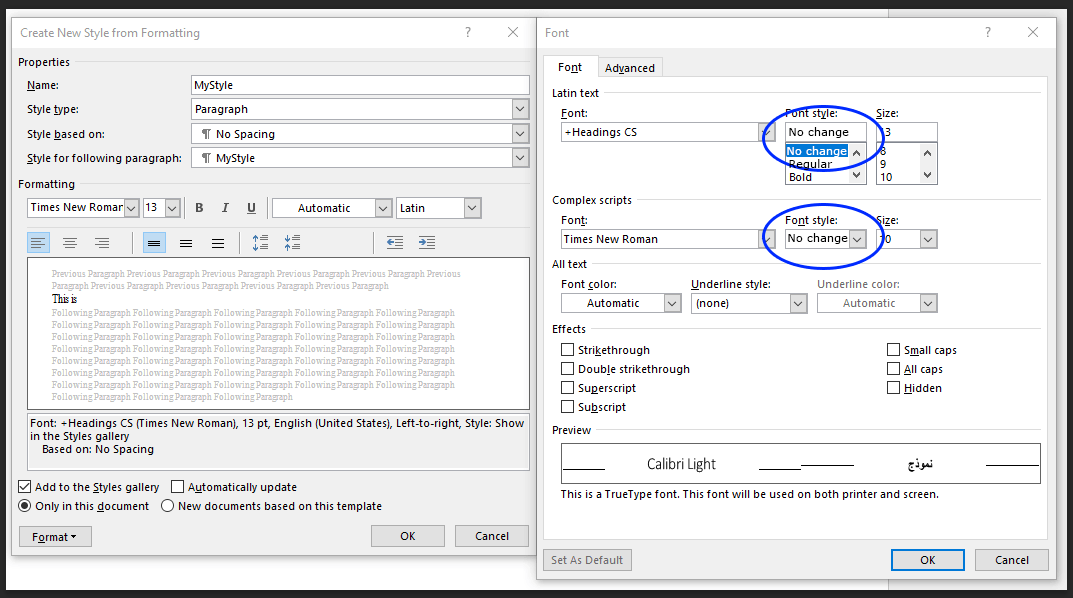The height and width of the screenshot is (598, 1073).
Task: Open the Format menu button
Action: [55, 537]
